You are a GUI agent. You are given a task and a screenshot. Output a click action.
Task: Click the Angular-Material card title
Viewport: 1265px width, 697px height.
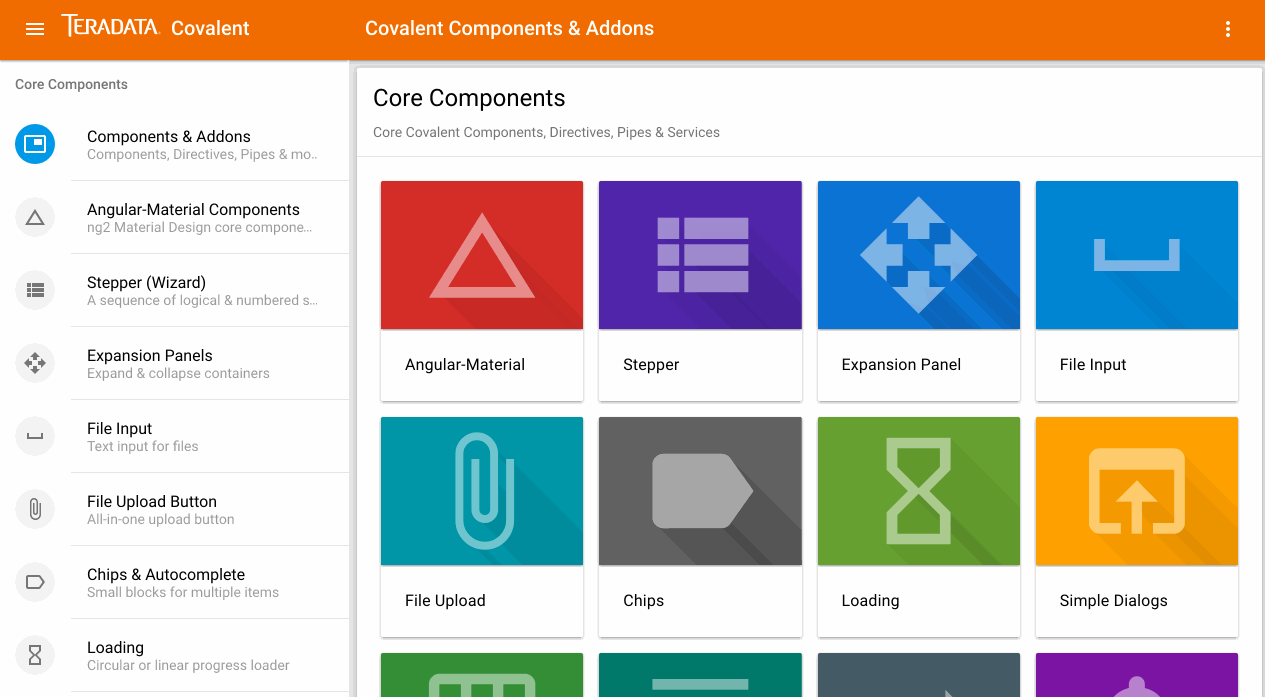pos(465,365)
